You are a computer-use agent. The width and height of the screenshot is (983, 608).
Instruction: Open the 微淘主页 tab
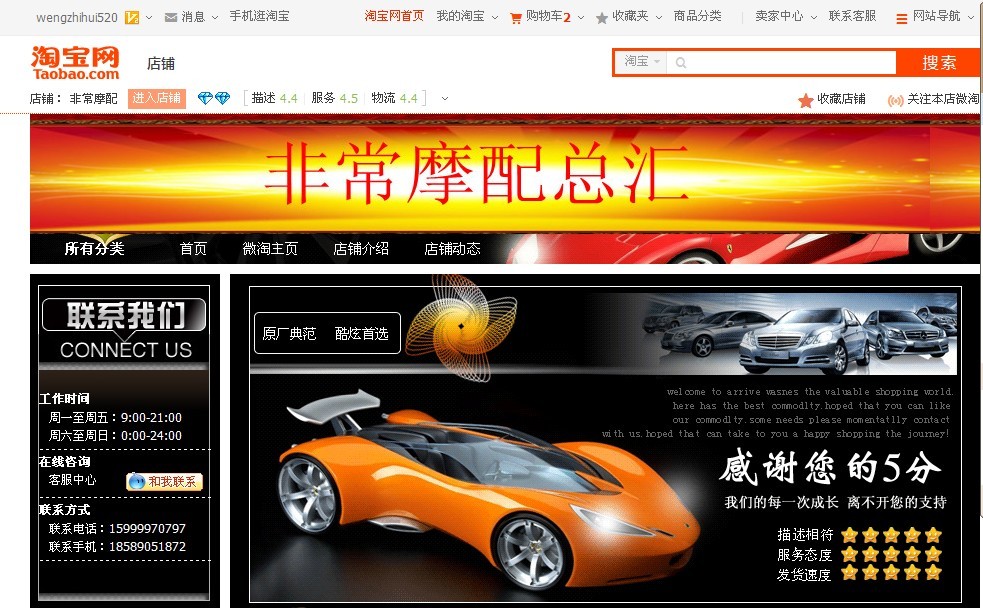tap(270, 249)
